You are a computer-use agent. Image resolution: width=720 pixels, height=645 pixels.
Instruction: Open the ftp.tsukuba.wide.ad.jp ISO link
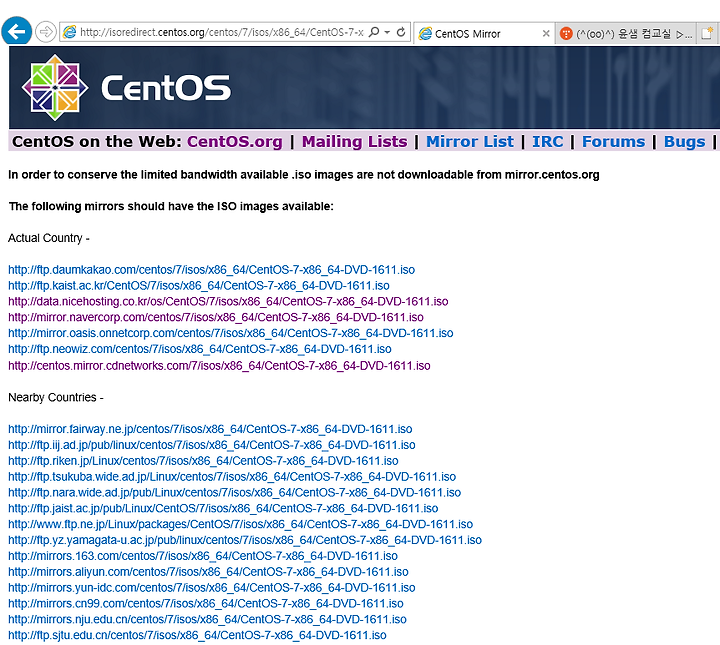[232, 477]
